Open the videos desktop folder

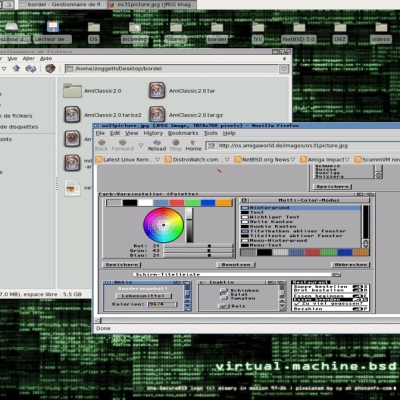[x=381, y=27]
